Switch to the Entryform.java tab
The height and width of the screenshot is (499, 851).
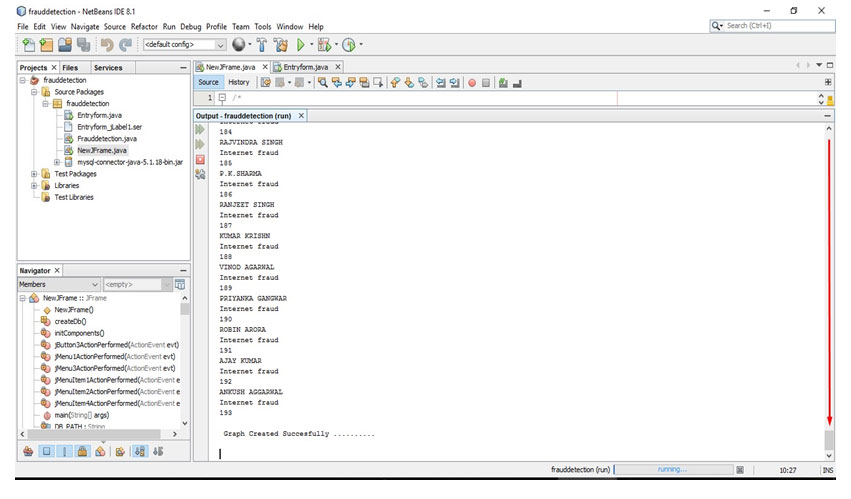pos(305,67)
